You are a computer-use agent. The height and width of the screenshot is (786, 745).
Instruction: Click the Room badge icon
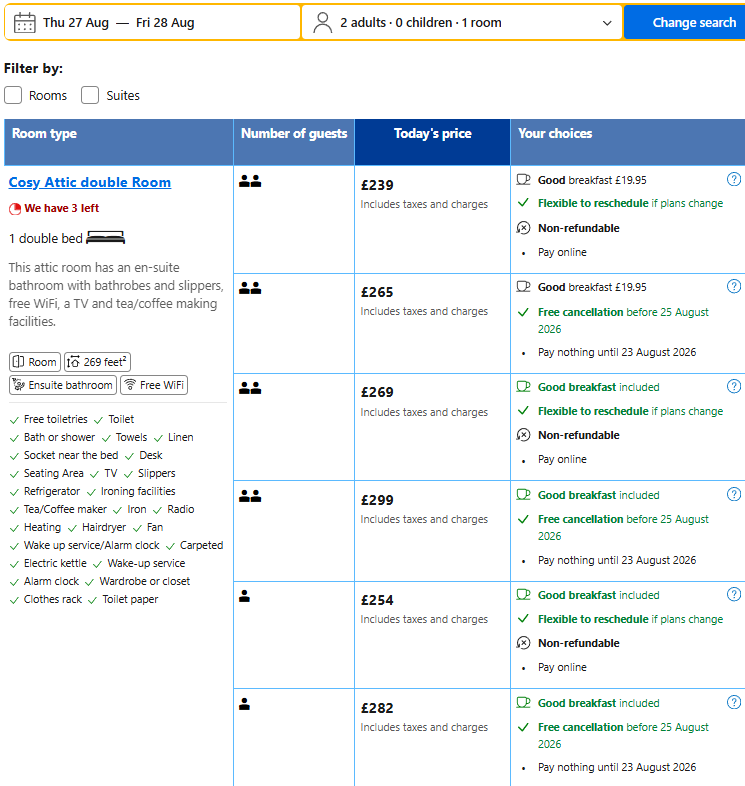[x=19, y=362]
